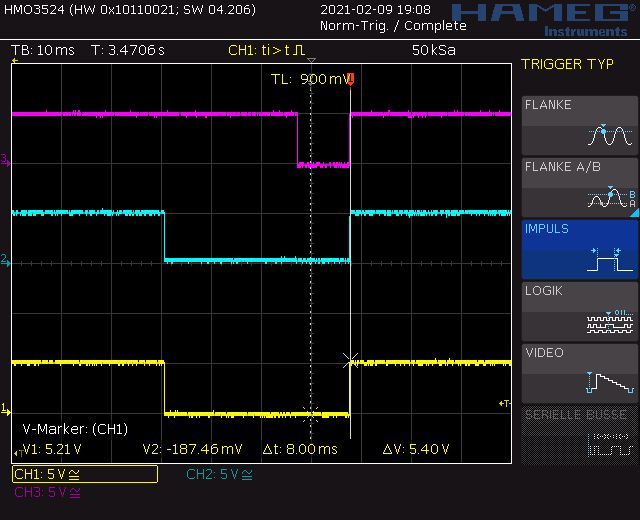Click the trigger level T marker at right edge
640x520 pixels.
click(x=505, y=403)
